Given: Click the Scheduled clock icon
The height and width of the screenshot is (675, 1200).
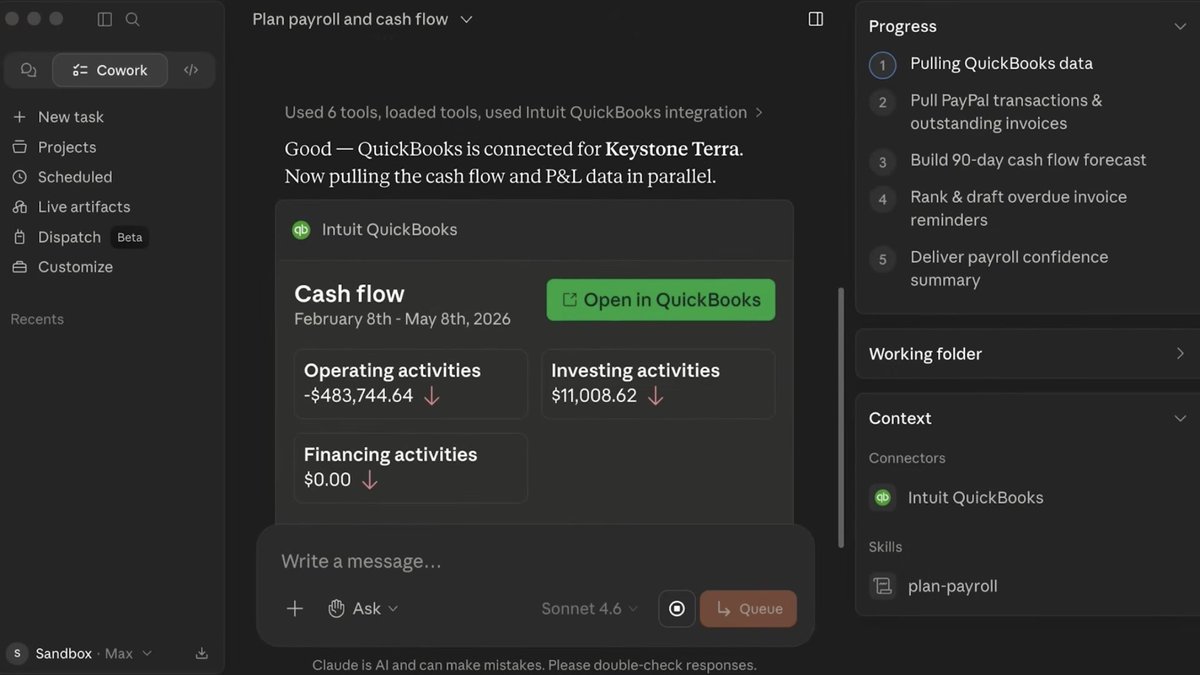Looking at the screenshot, I should [19, 177].
